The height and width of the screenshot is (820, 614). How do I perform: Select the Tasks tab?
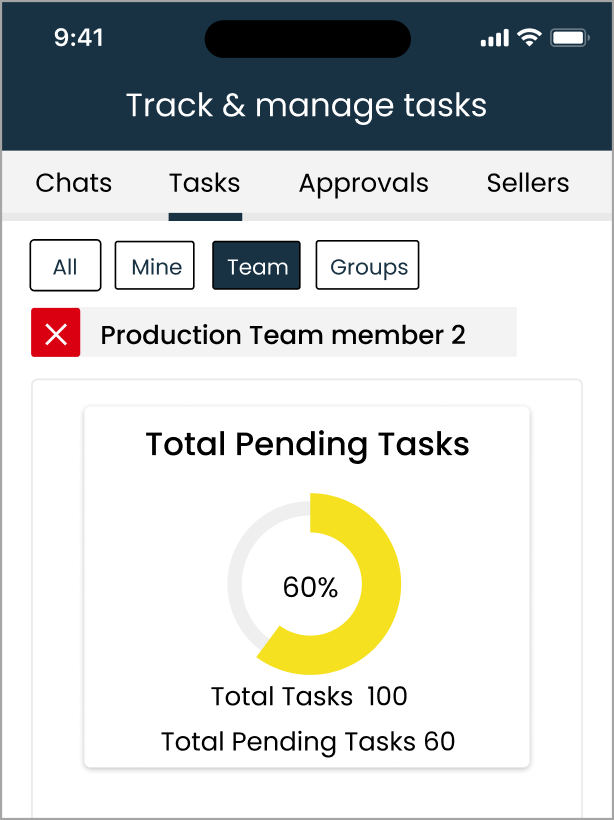(204, 183)
